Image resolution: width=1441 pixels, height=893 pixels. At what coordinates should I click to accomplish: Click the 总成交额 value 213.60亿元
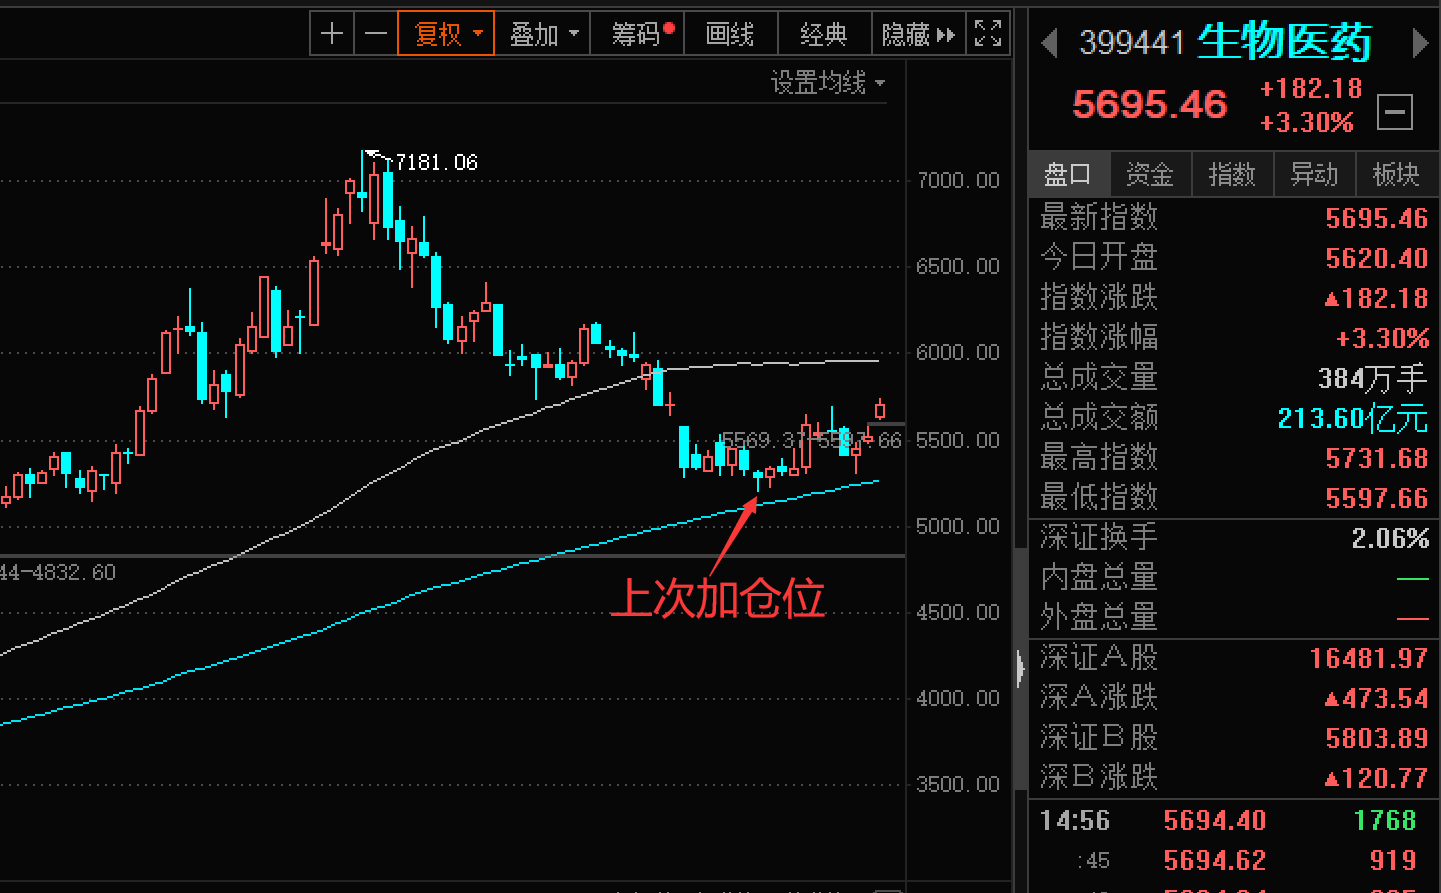tap(1353, 418)
